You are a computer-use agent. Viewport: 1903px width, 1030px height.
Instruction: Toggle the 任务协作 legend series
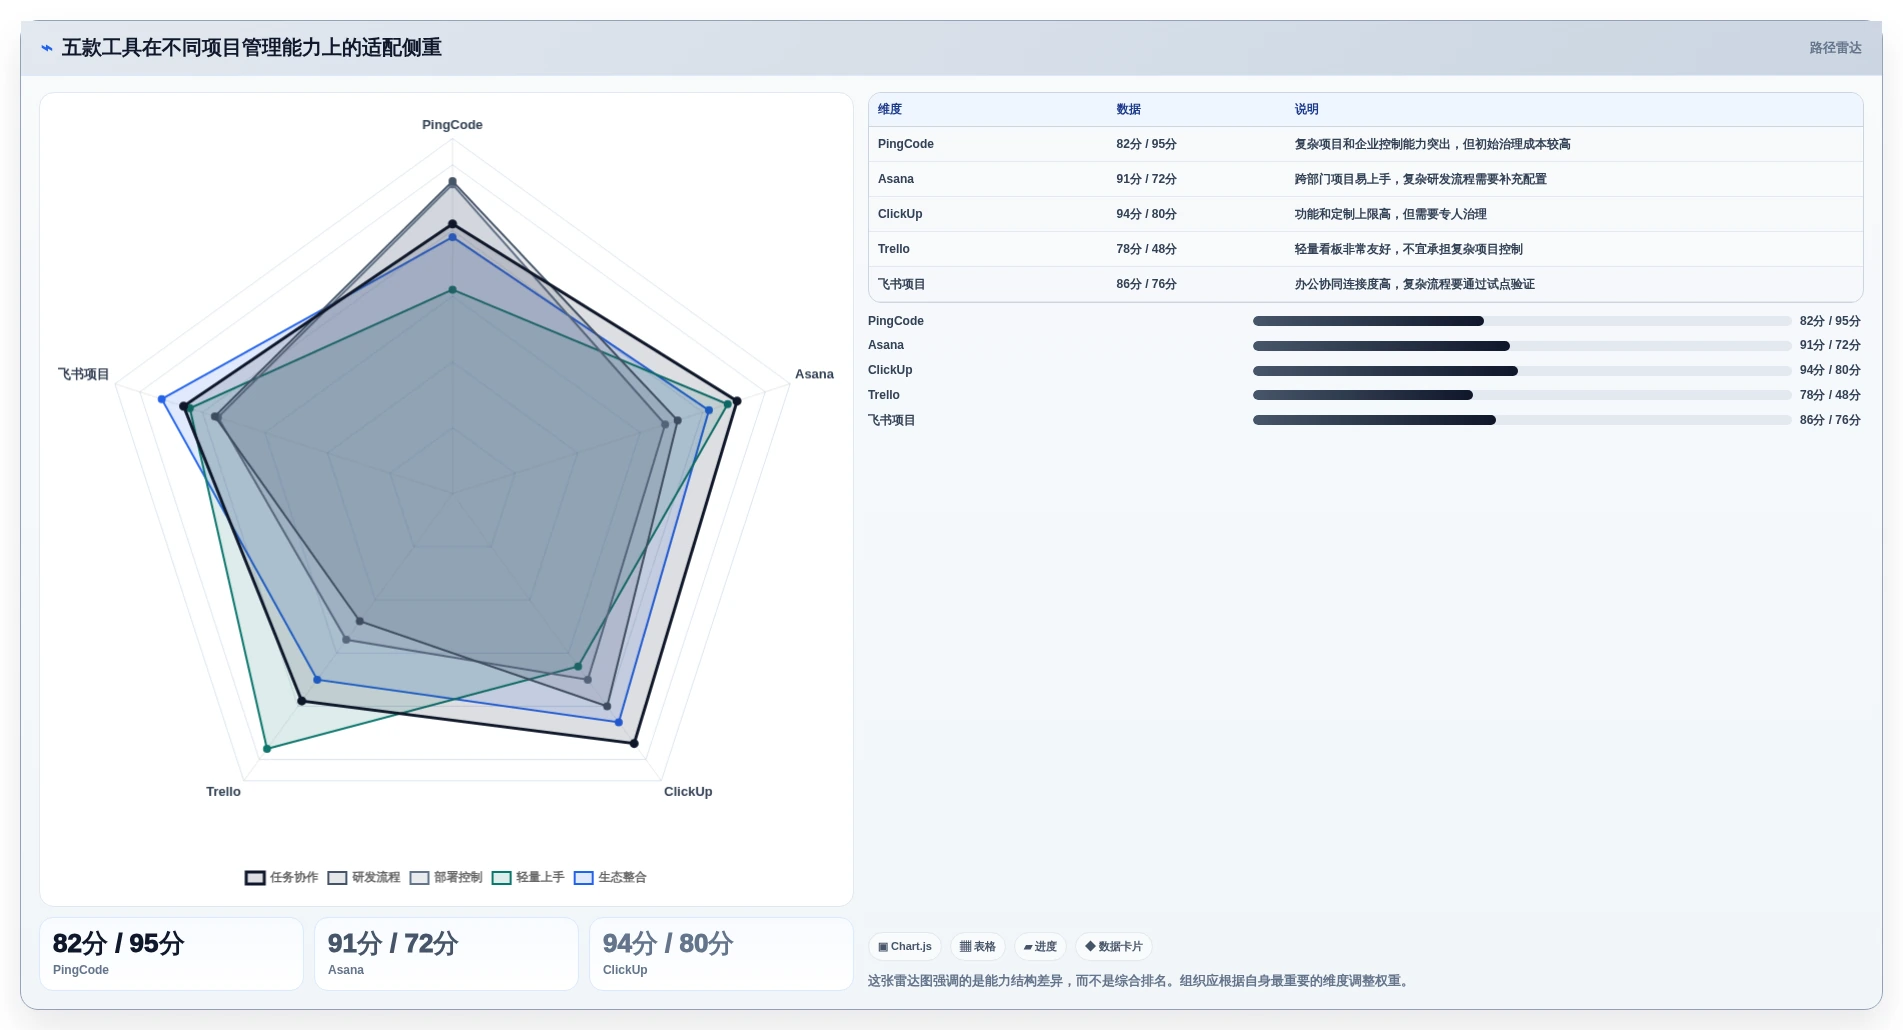pyautogui.click(x=282, y=877)
